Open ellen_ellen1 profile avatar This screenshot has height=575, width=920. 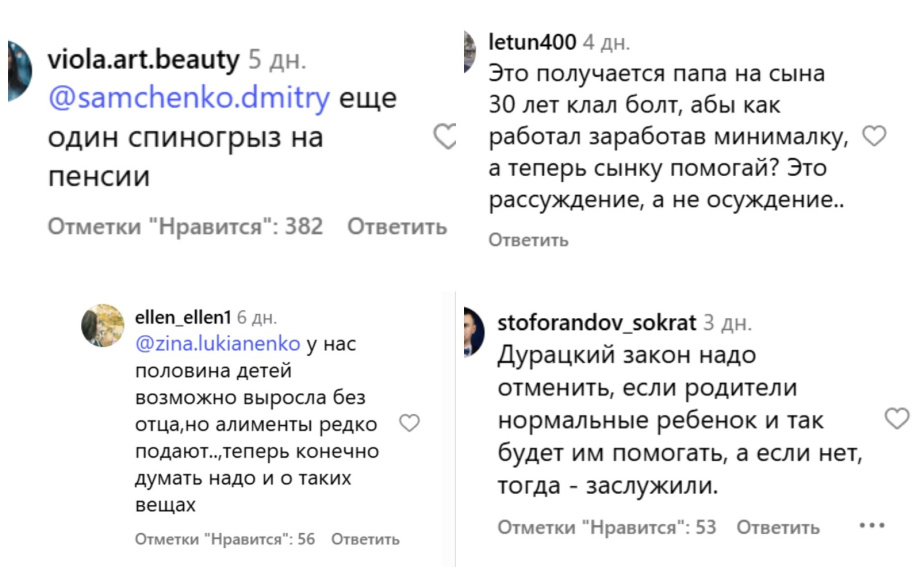tap(102, 325)
